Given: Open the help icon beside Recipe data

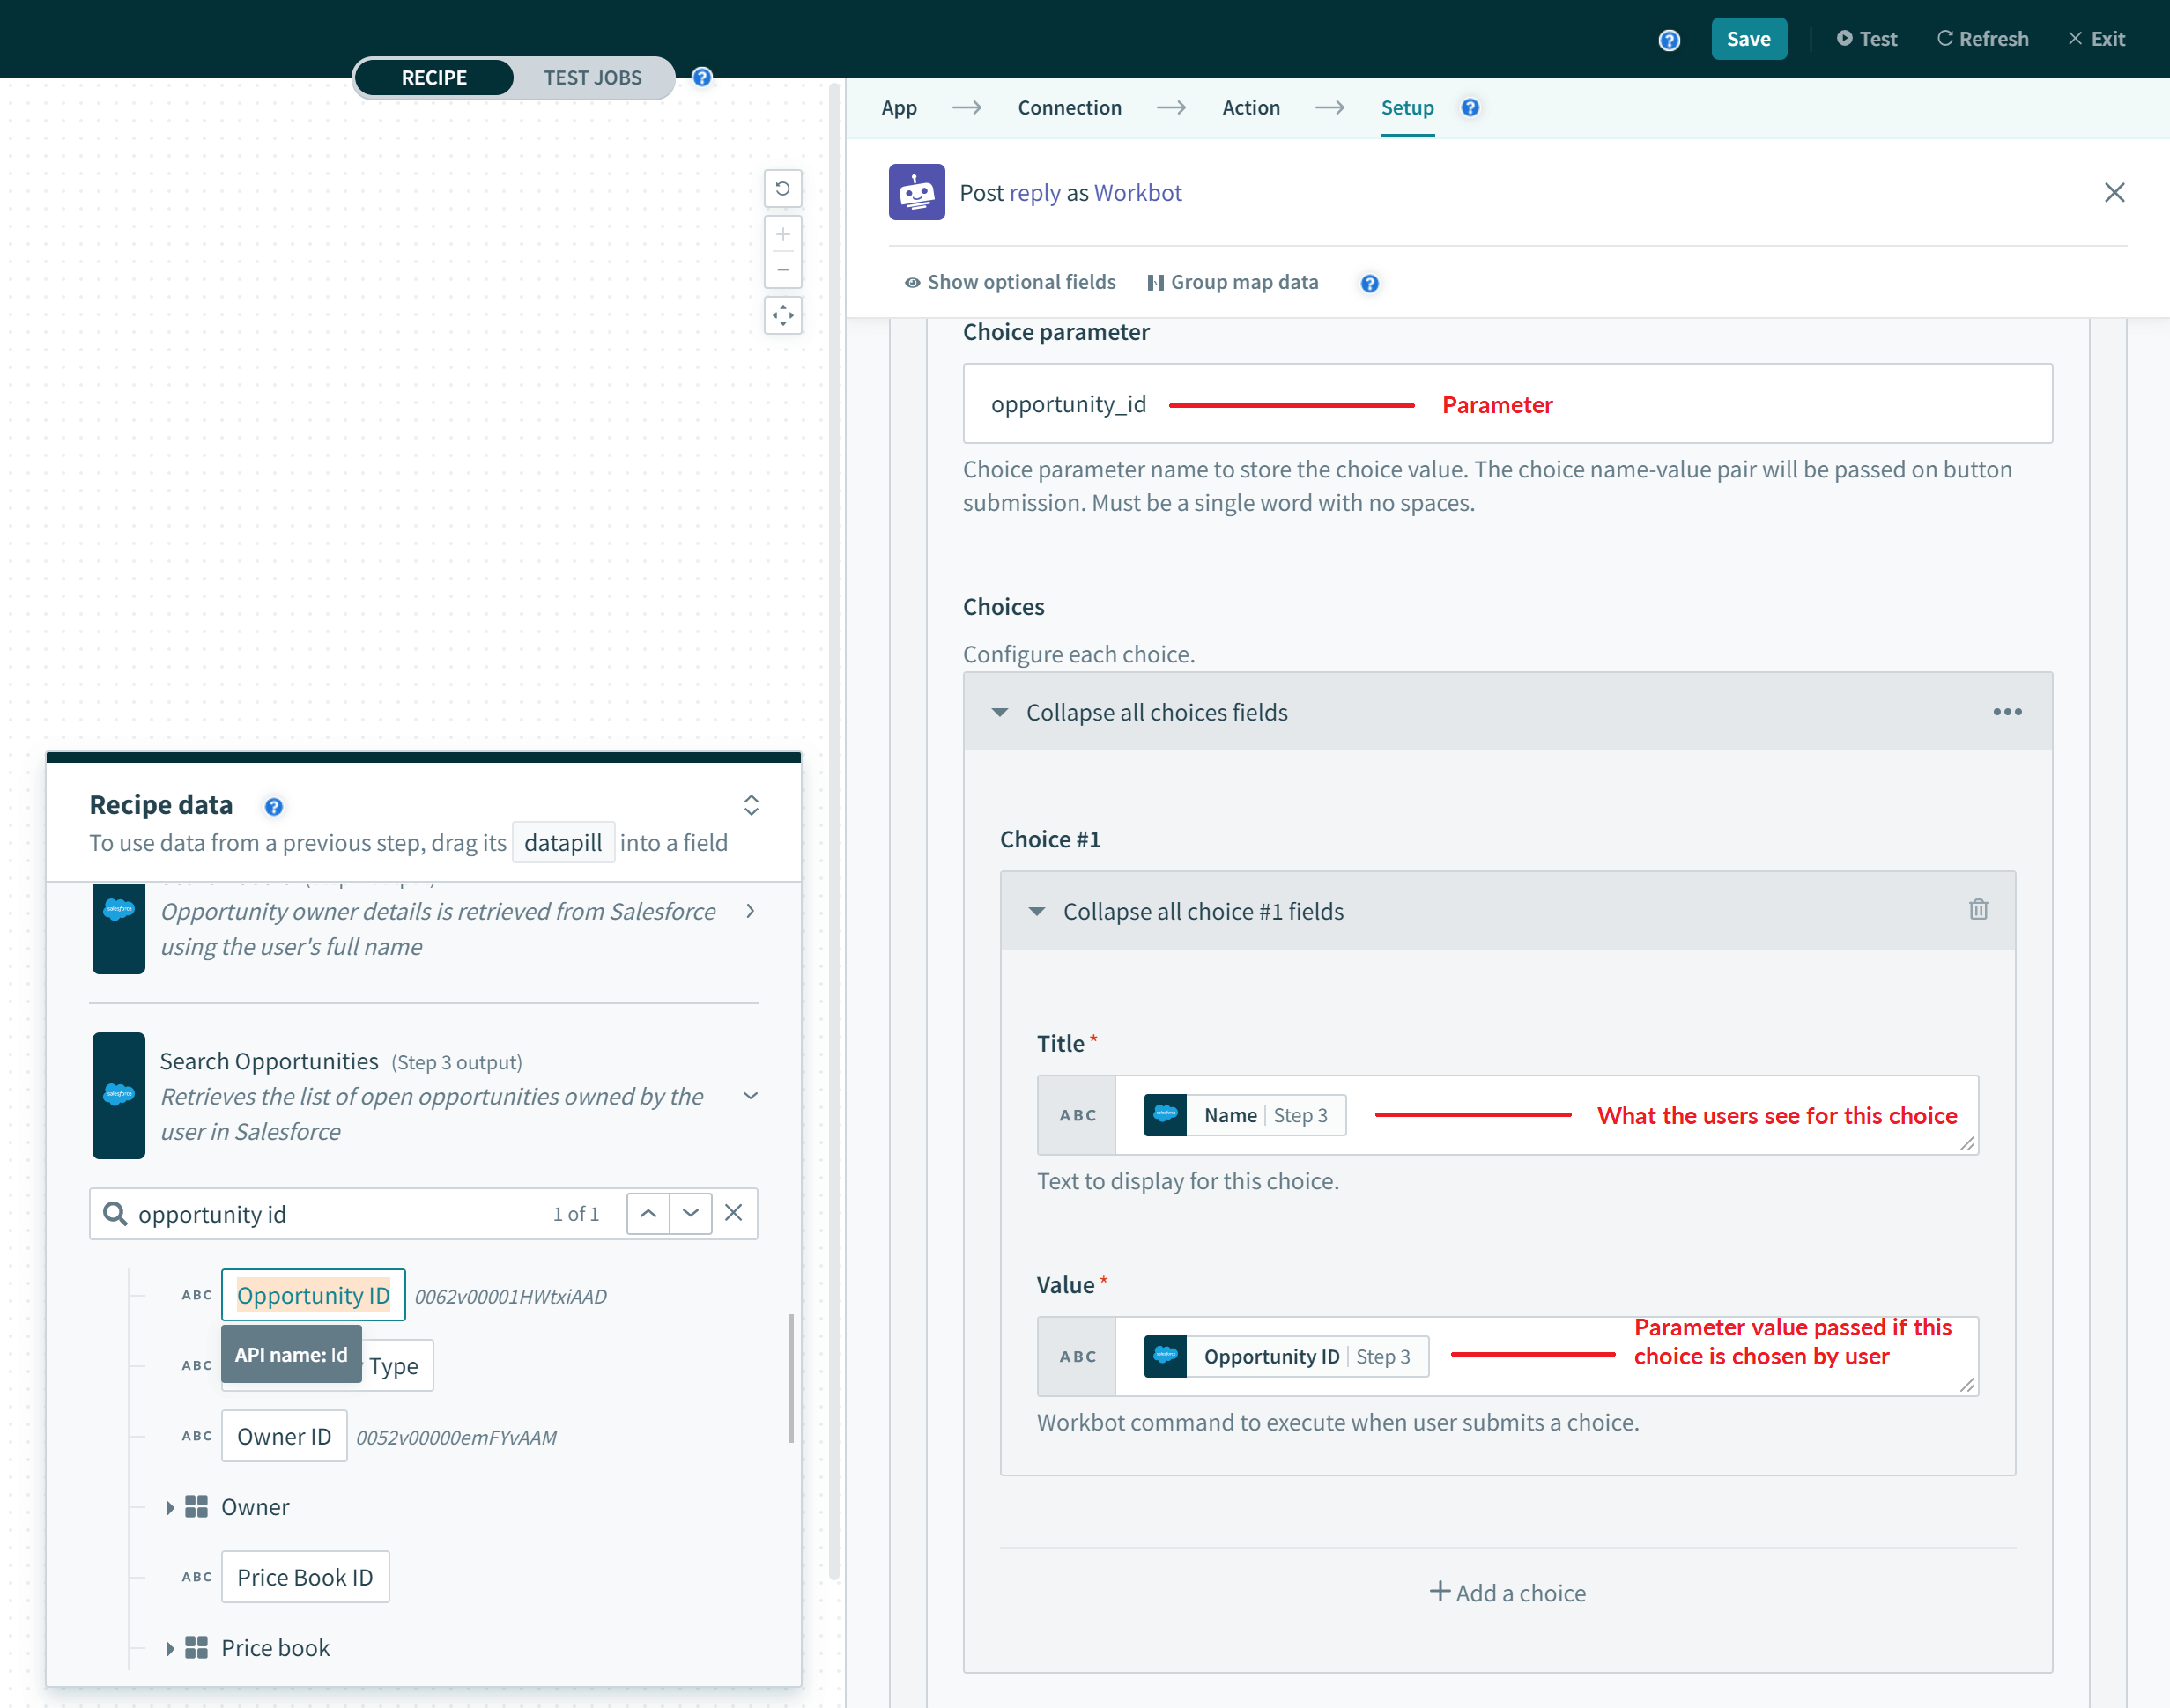Looking at the screenshot, I should (x=273, y=806).
